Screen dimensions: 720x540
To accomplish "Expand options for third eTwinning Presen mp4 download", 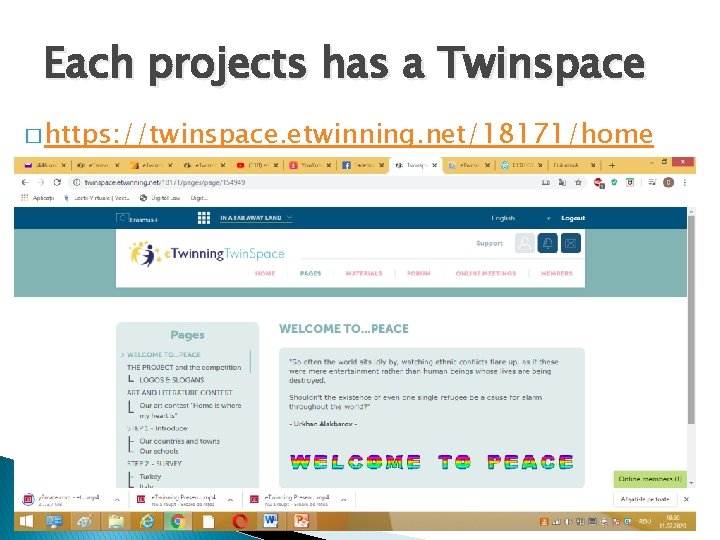I will [343, 500].
